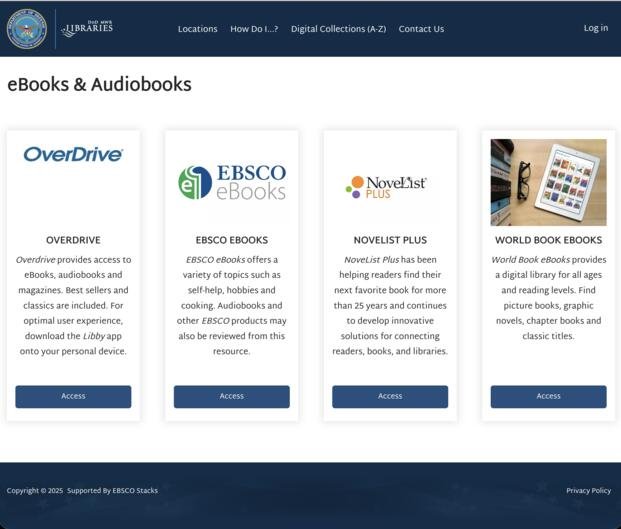Select the WORLD BOOK EBOOKS card heading
This screenshot has height=529, width=621.
(548, 240)
